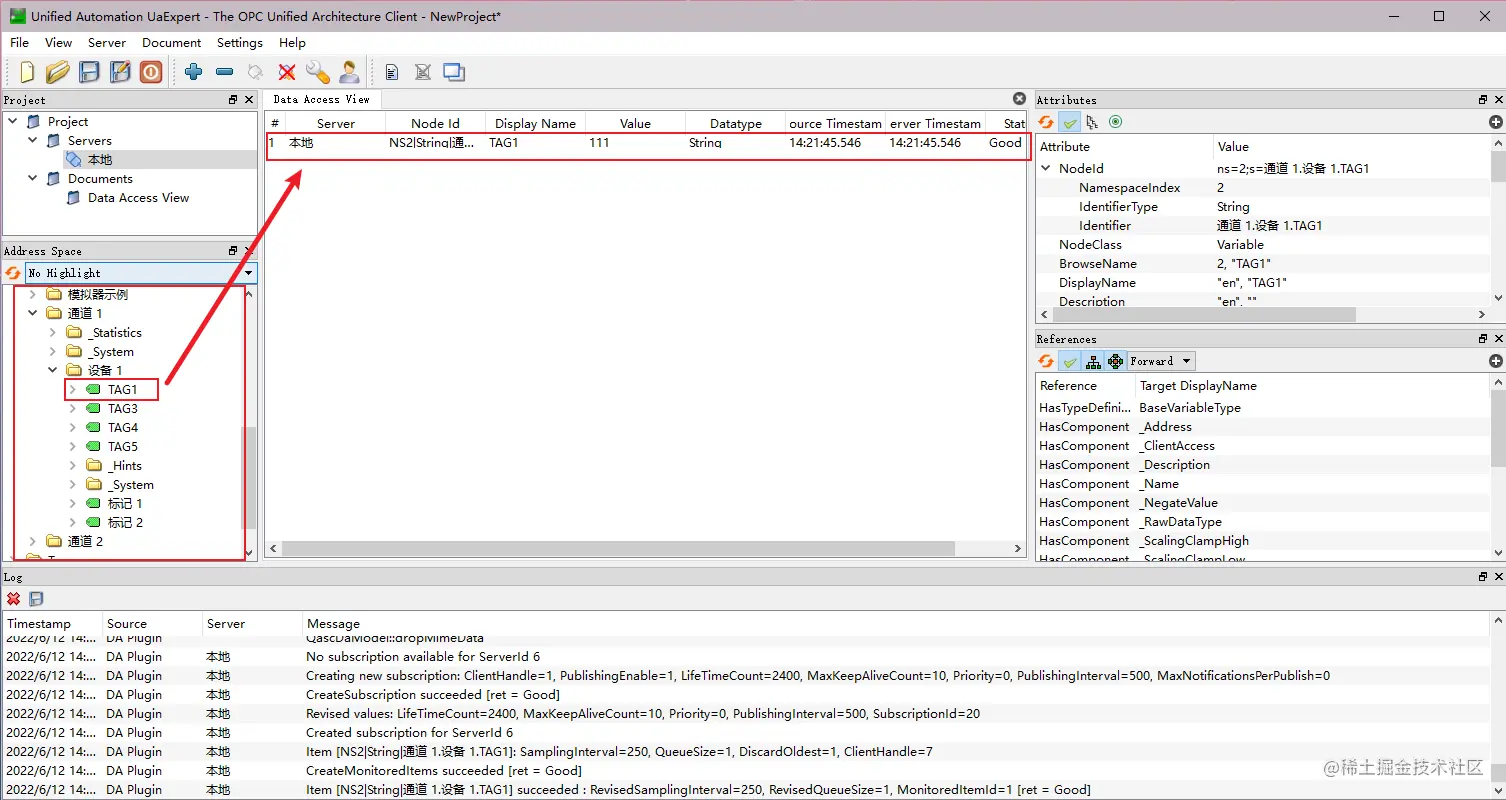The width and height of the screenshot is (1506, 800).
Task: Remove the server with the blue minus icon
Action: 225,72
